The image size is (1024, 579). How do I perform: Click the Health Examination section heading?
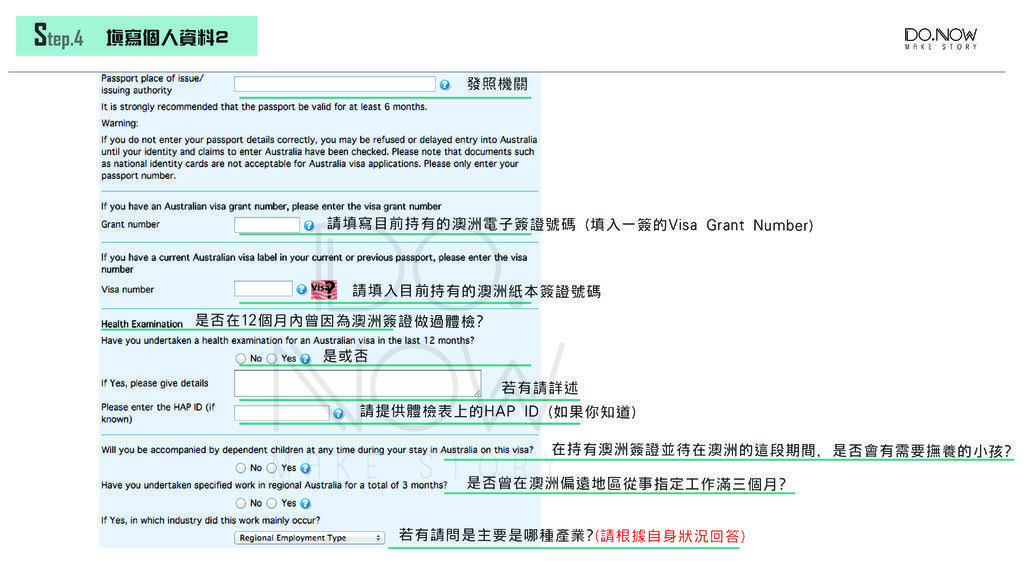pos(142,324)
